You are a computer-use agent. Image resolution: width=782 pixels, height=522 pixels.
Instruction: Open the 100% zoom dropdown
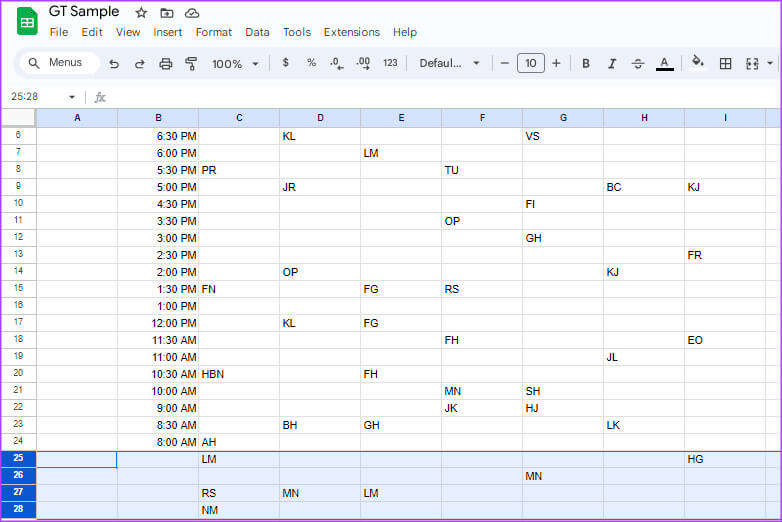pyautogui.click(x=235, y=63)
